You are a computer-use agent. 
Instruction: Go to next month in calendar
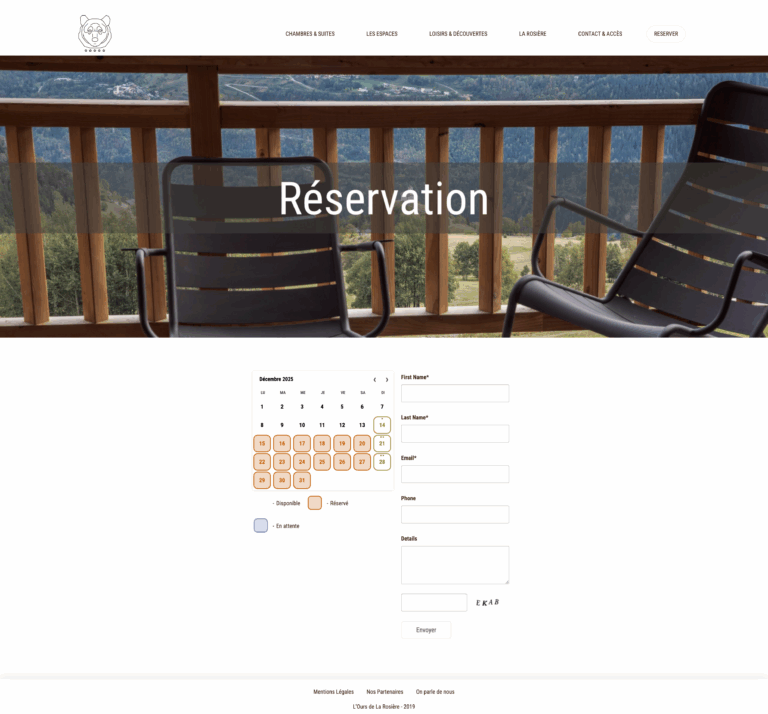[x=387, y=380]
